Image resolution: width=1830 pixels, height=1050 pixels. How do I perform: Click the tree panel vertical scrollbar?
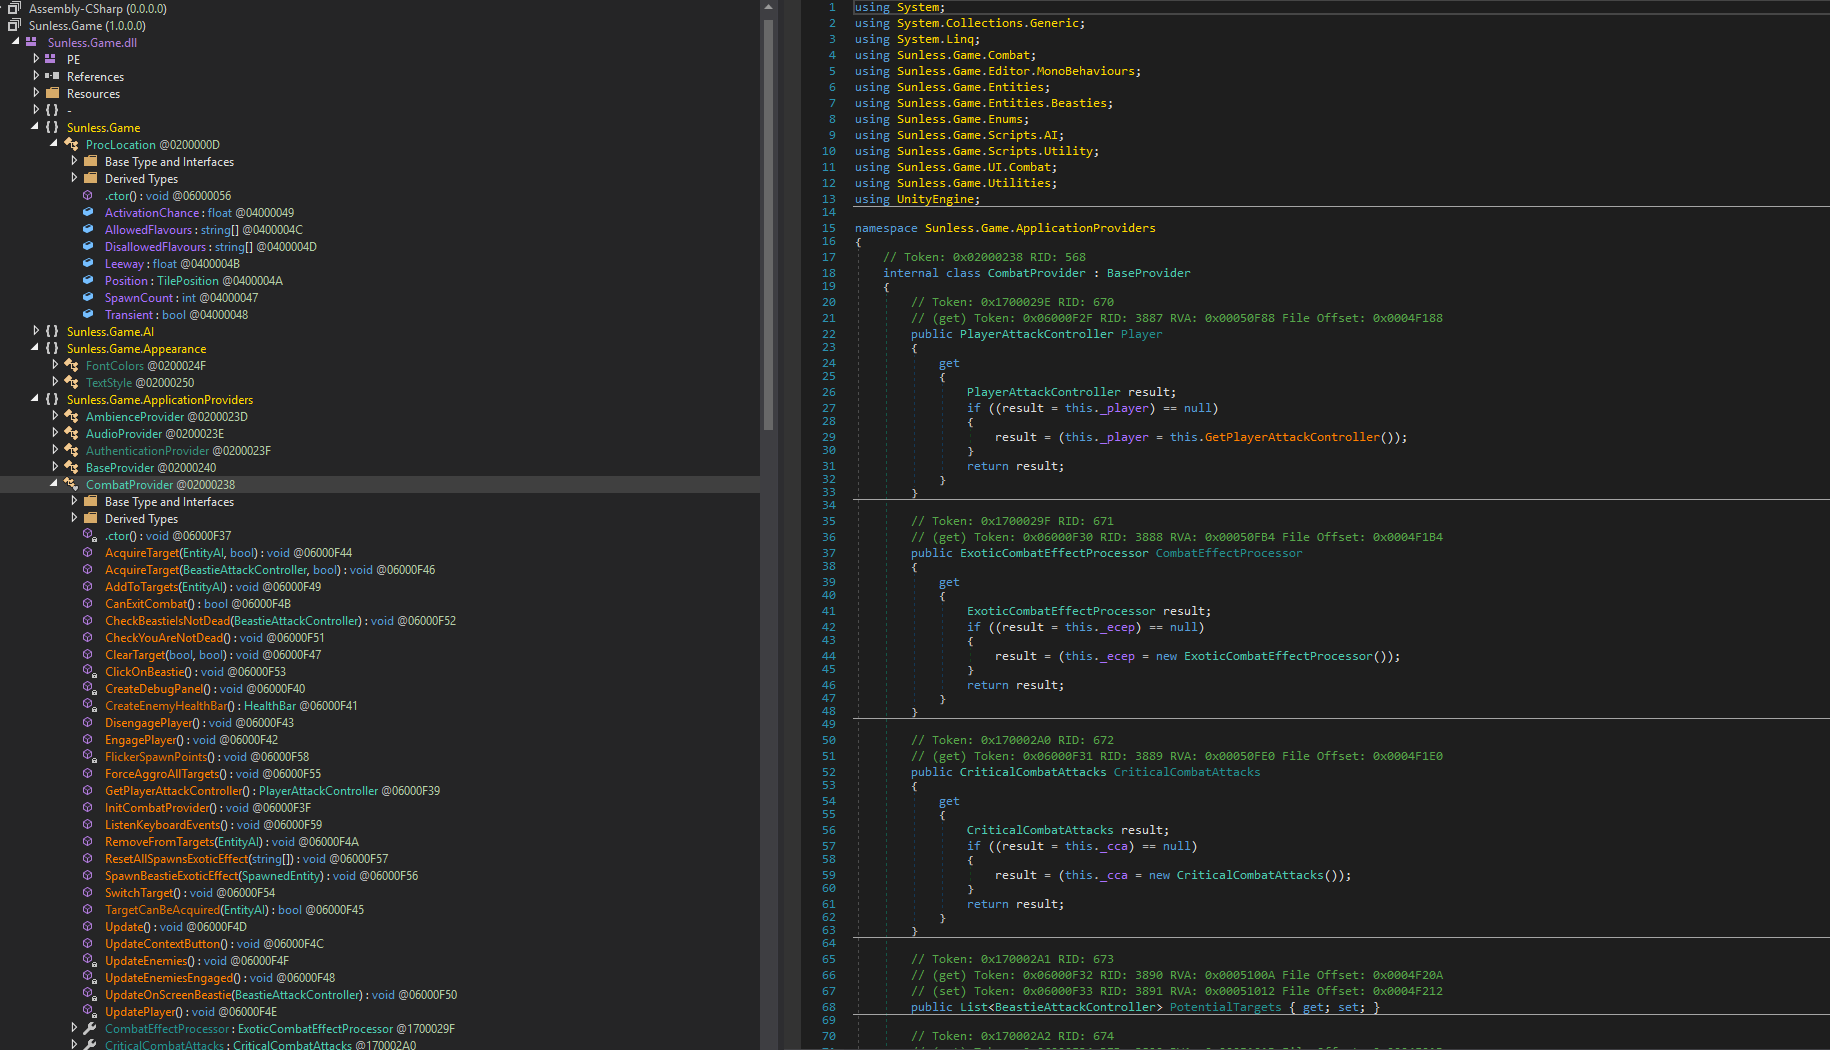coord(768,225)
